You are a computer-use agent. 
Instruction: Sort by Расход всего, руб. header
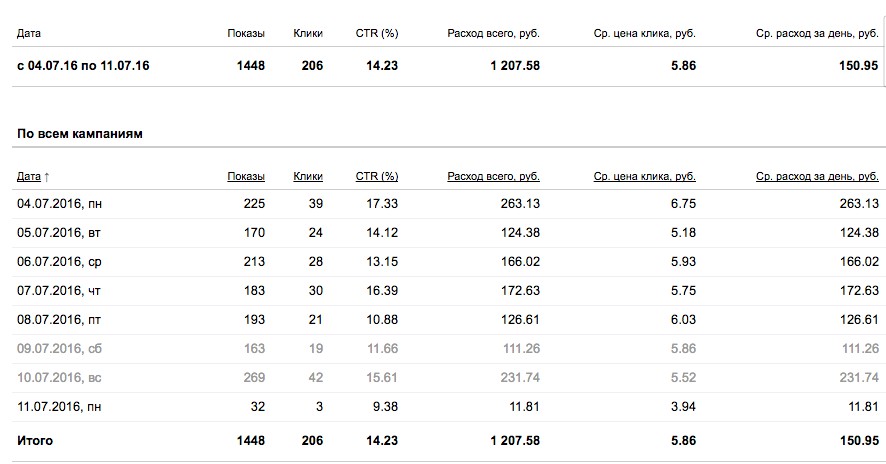(493, 177)
